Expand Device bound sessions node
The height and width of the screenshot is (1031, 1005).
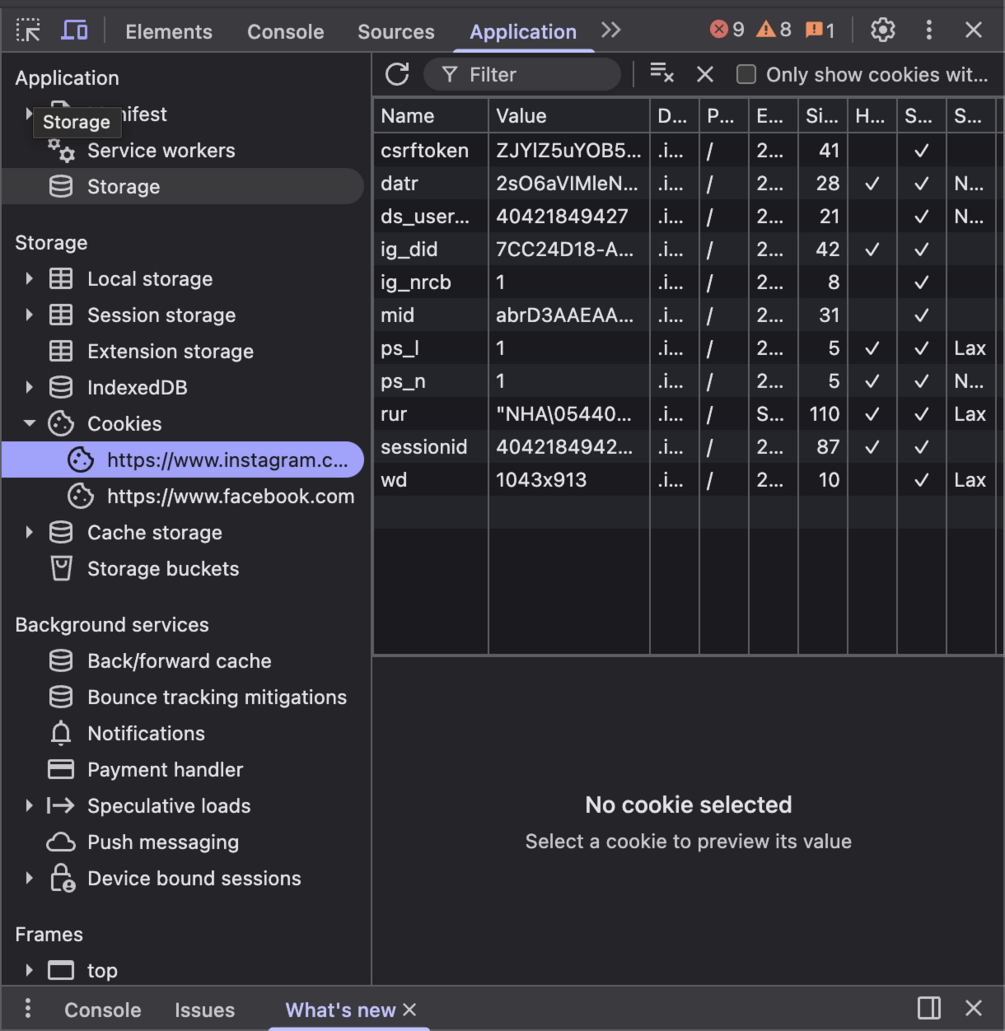pyautogui.click(x=28, y=878)
